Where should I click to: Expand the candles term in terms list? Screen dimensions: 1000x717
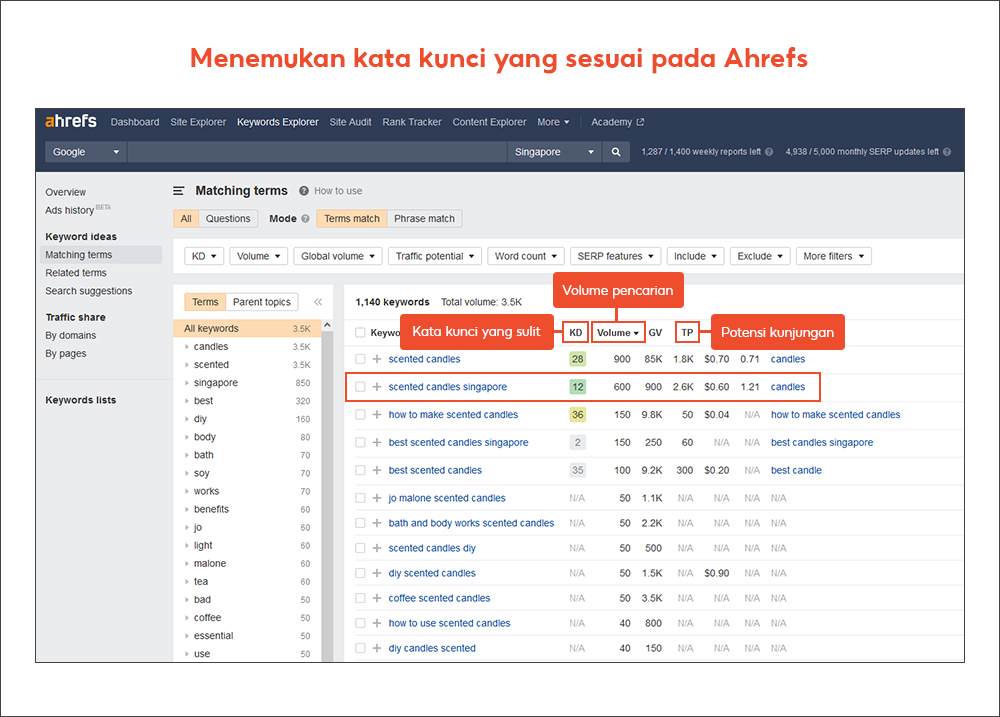coord(187,347)
